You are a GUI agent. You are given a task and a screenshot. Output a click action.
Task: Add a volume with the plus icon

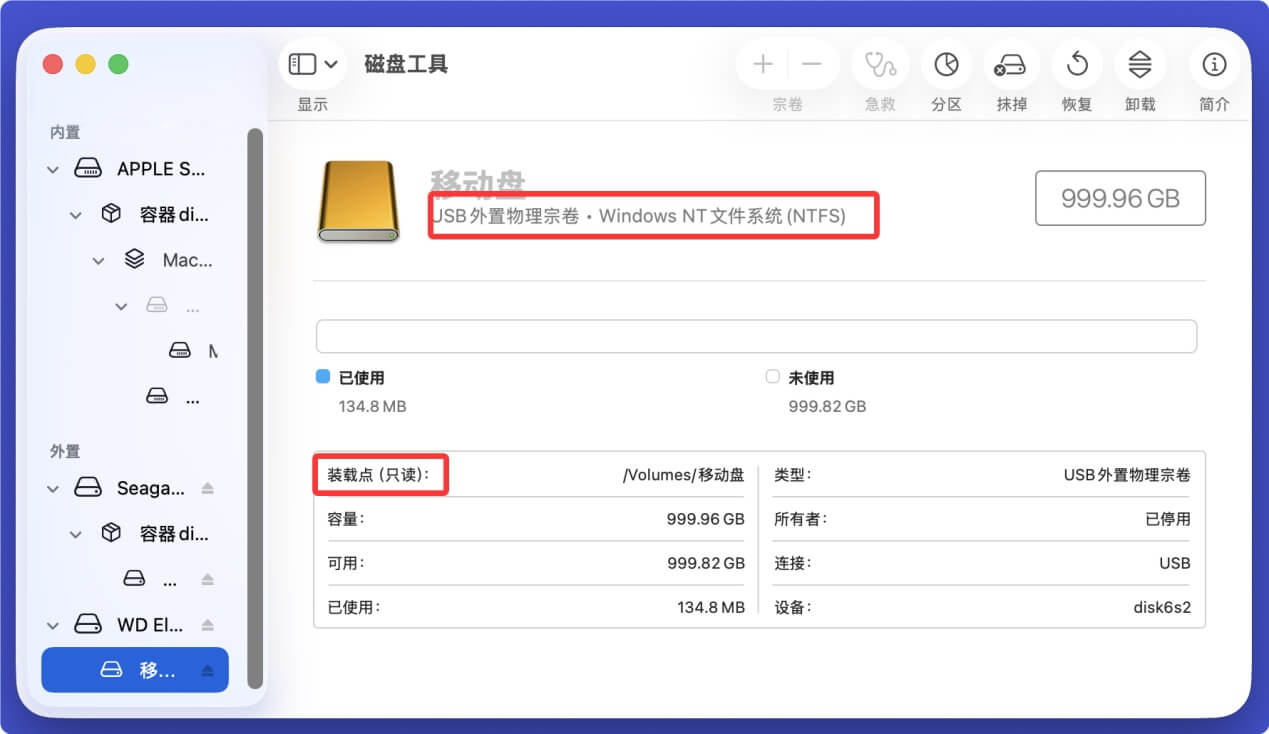coord(762,63)
